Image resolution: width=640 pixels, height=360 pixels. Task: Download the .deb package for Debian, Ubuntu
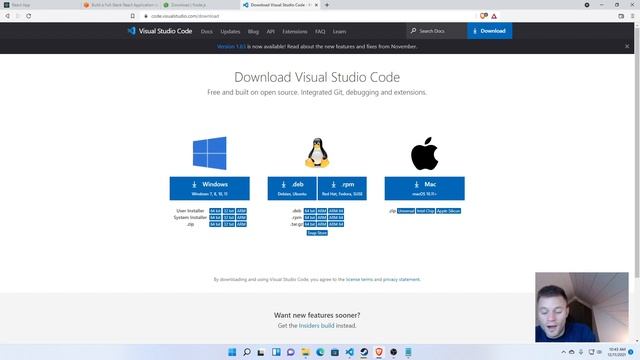tap(292, 188)
